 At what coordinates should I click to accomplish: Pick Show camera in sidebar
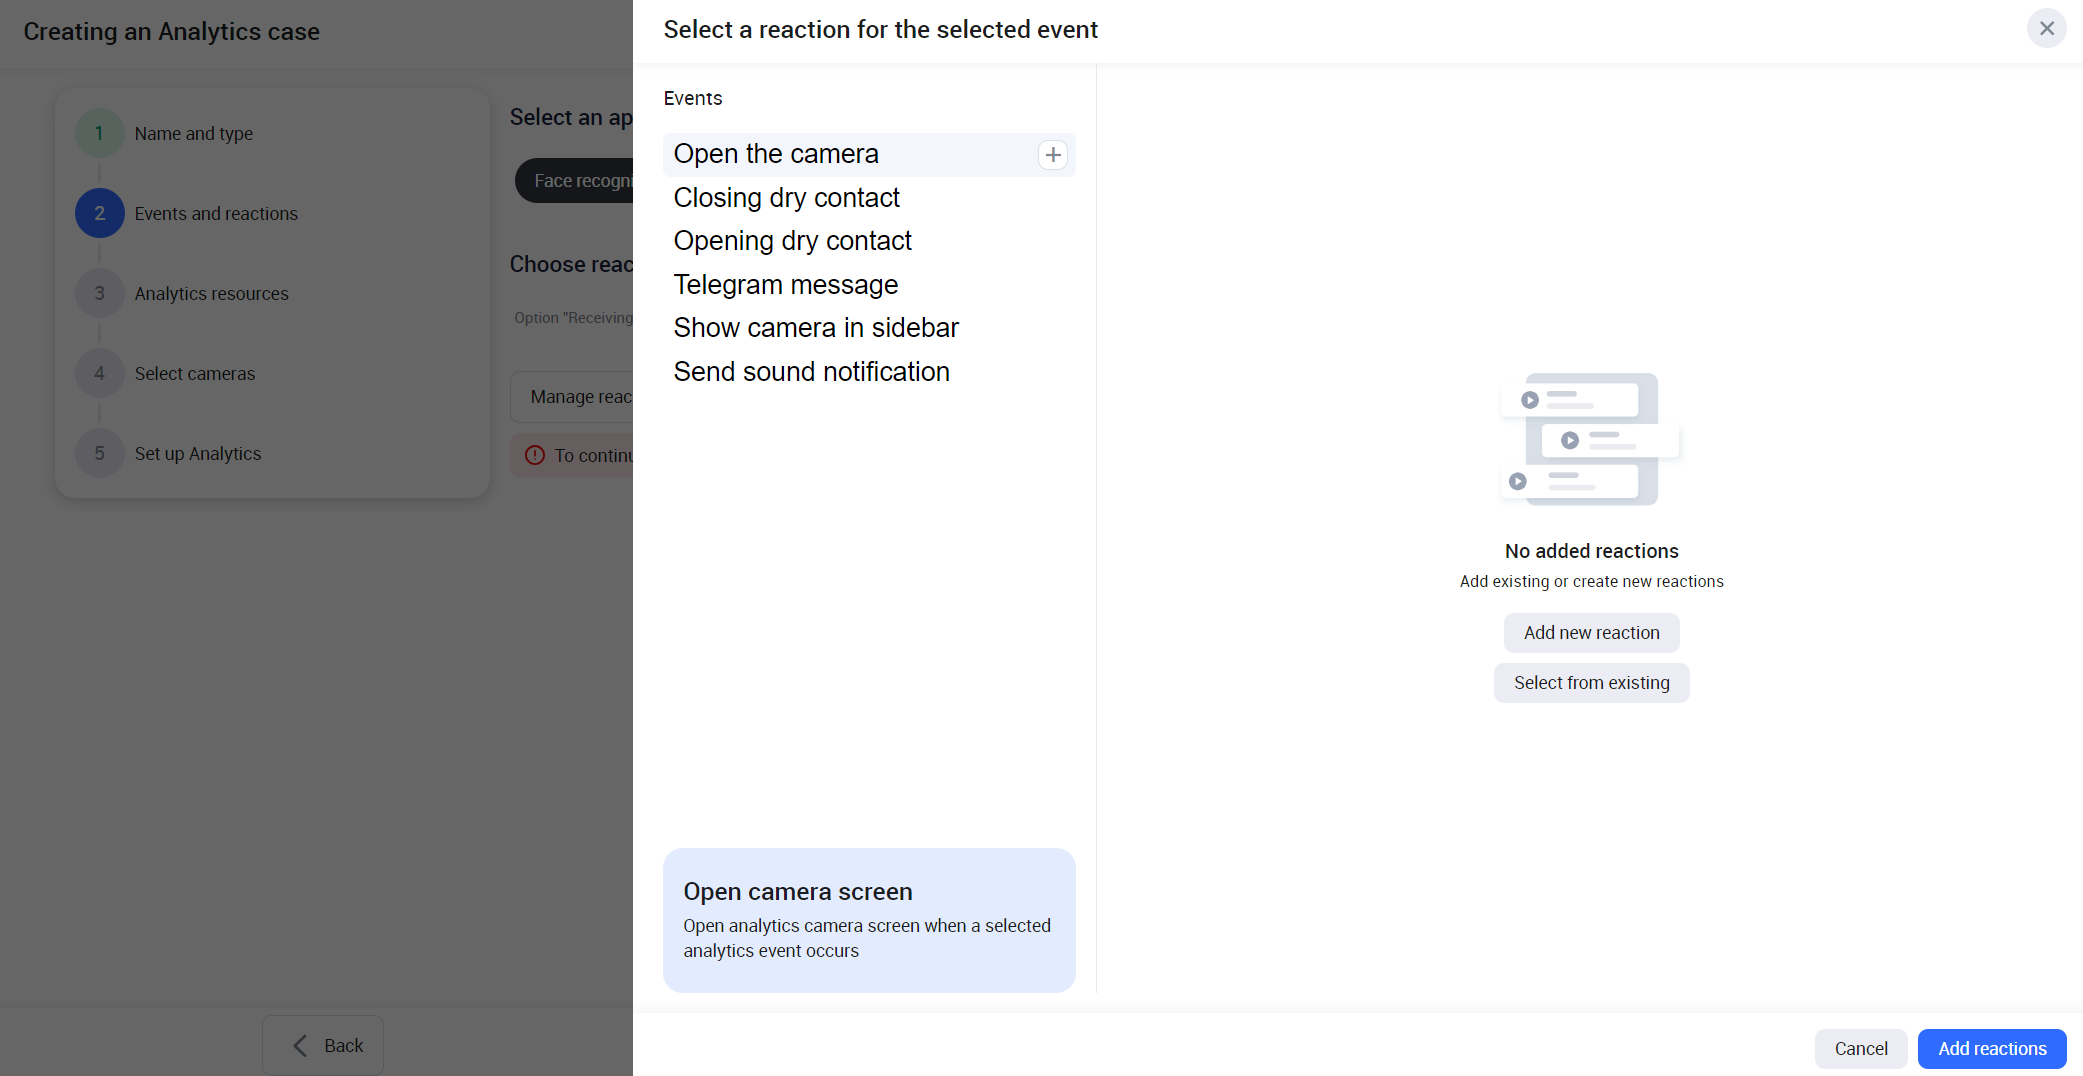815,328
